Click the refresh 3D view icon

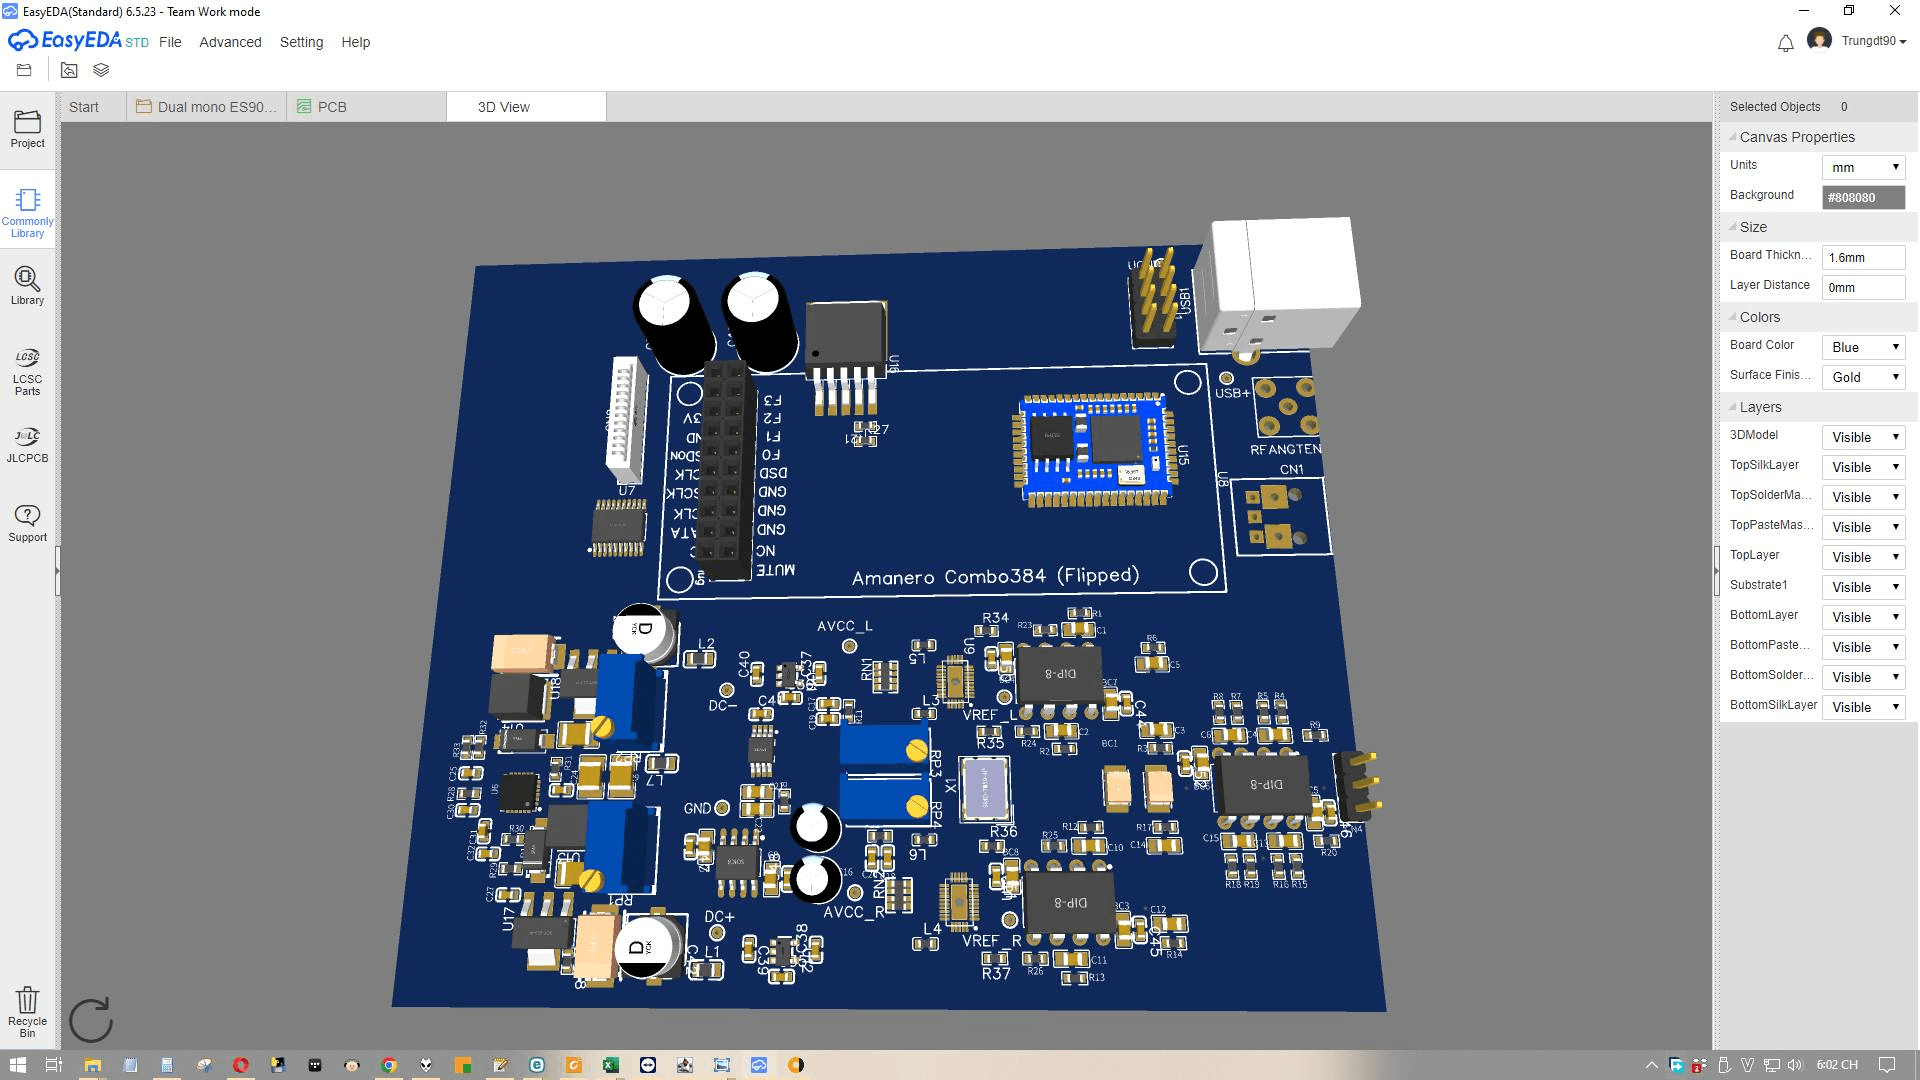90,1020
